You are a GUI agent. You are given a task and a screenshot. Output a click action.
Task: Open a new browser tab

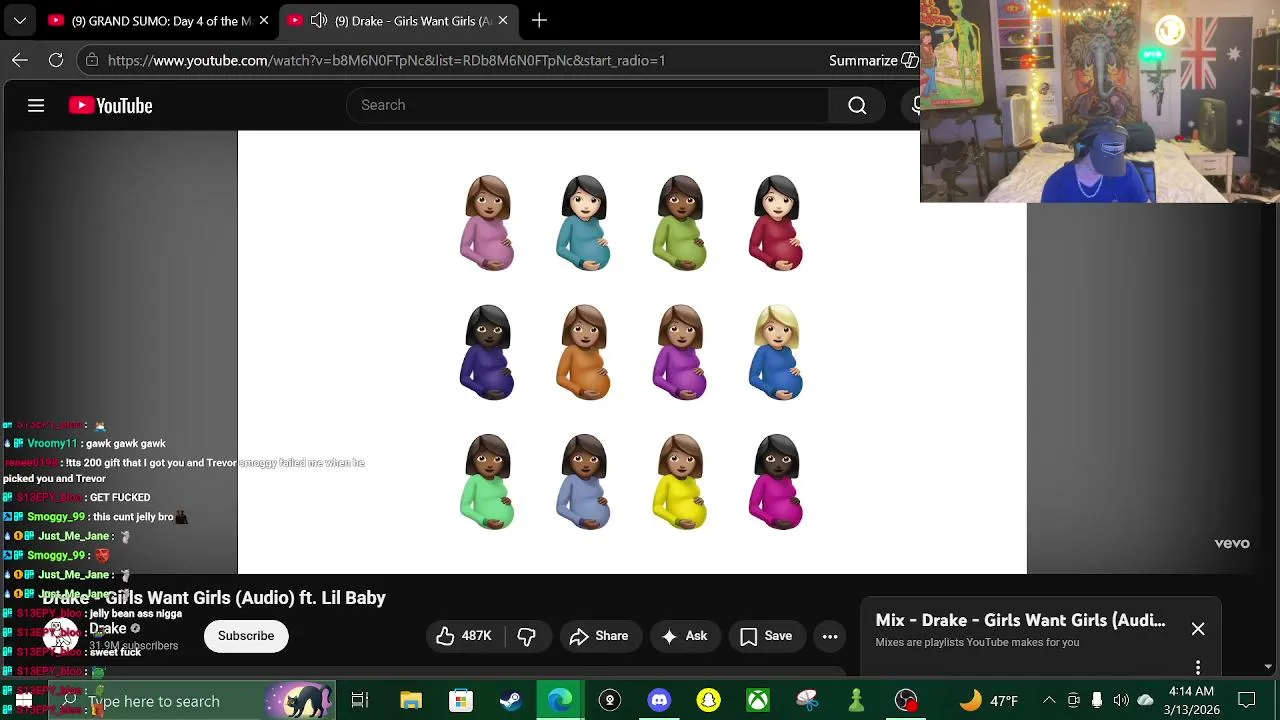(x=539, y=20)
